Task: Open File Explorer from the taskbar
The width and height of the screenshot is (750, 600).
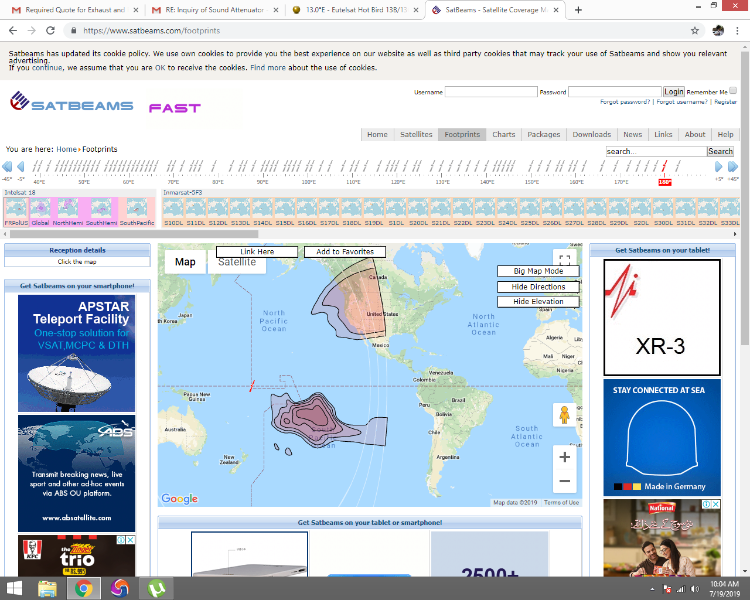Action: tap(47, 589)
